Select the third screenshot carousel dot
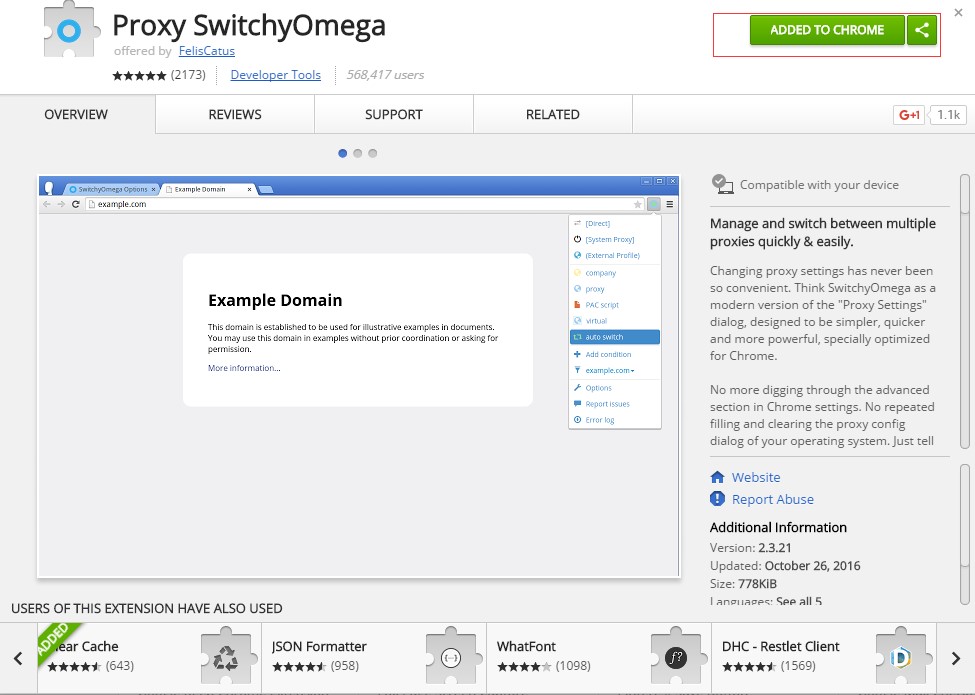Viewport: 975px width, 695px height. pyautogui.click(x=372, y=154)
